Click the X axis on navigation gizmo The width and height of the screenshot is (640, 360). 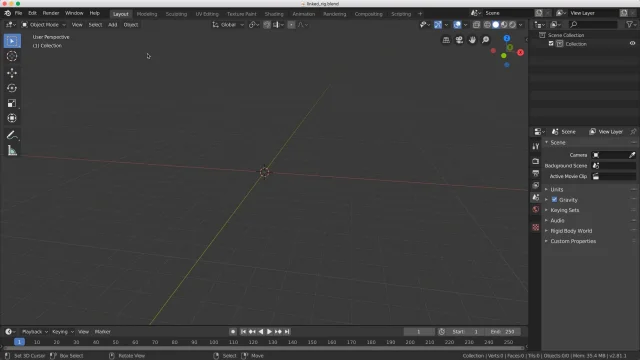(x=520, y=52)
